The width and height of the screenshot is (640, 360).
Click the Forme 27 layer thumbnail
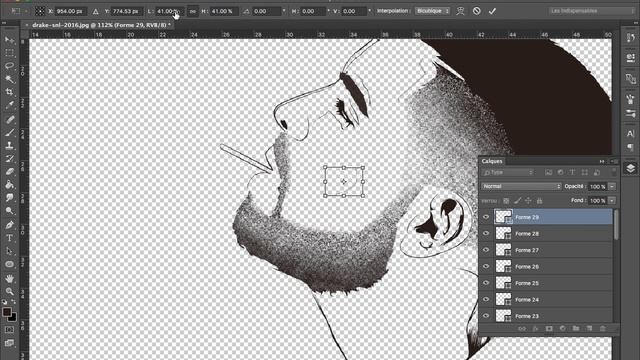click(x=503, y=250)
